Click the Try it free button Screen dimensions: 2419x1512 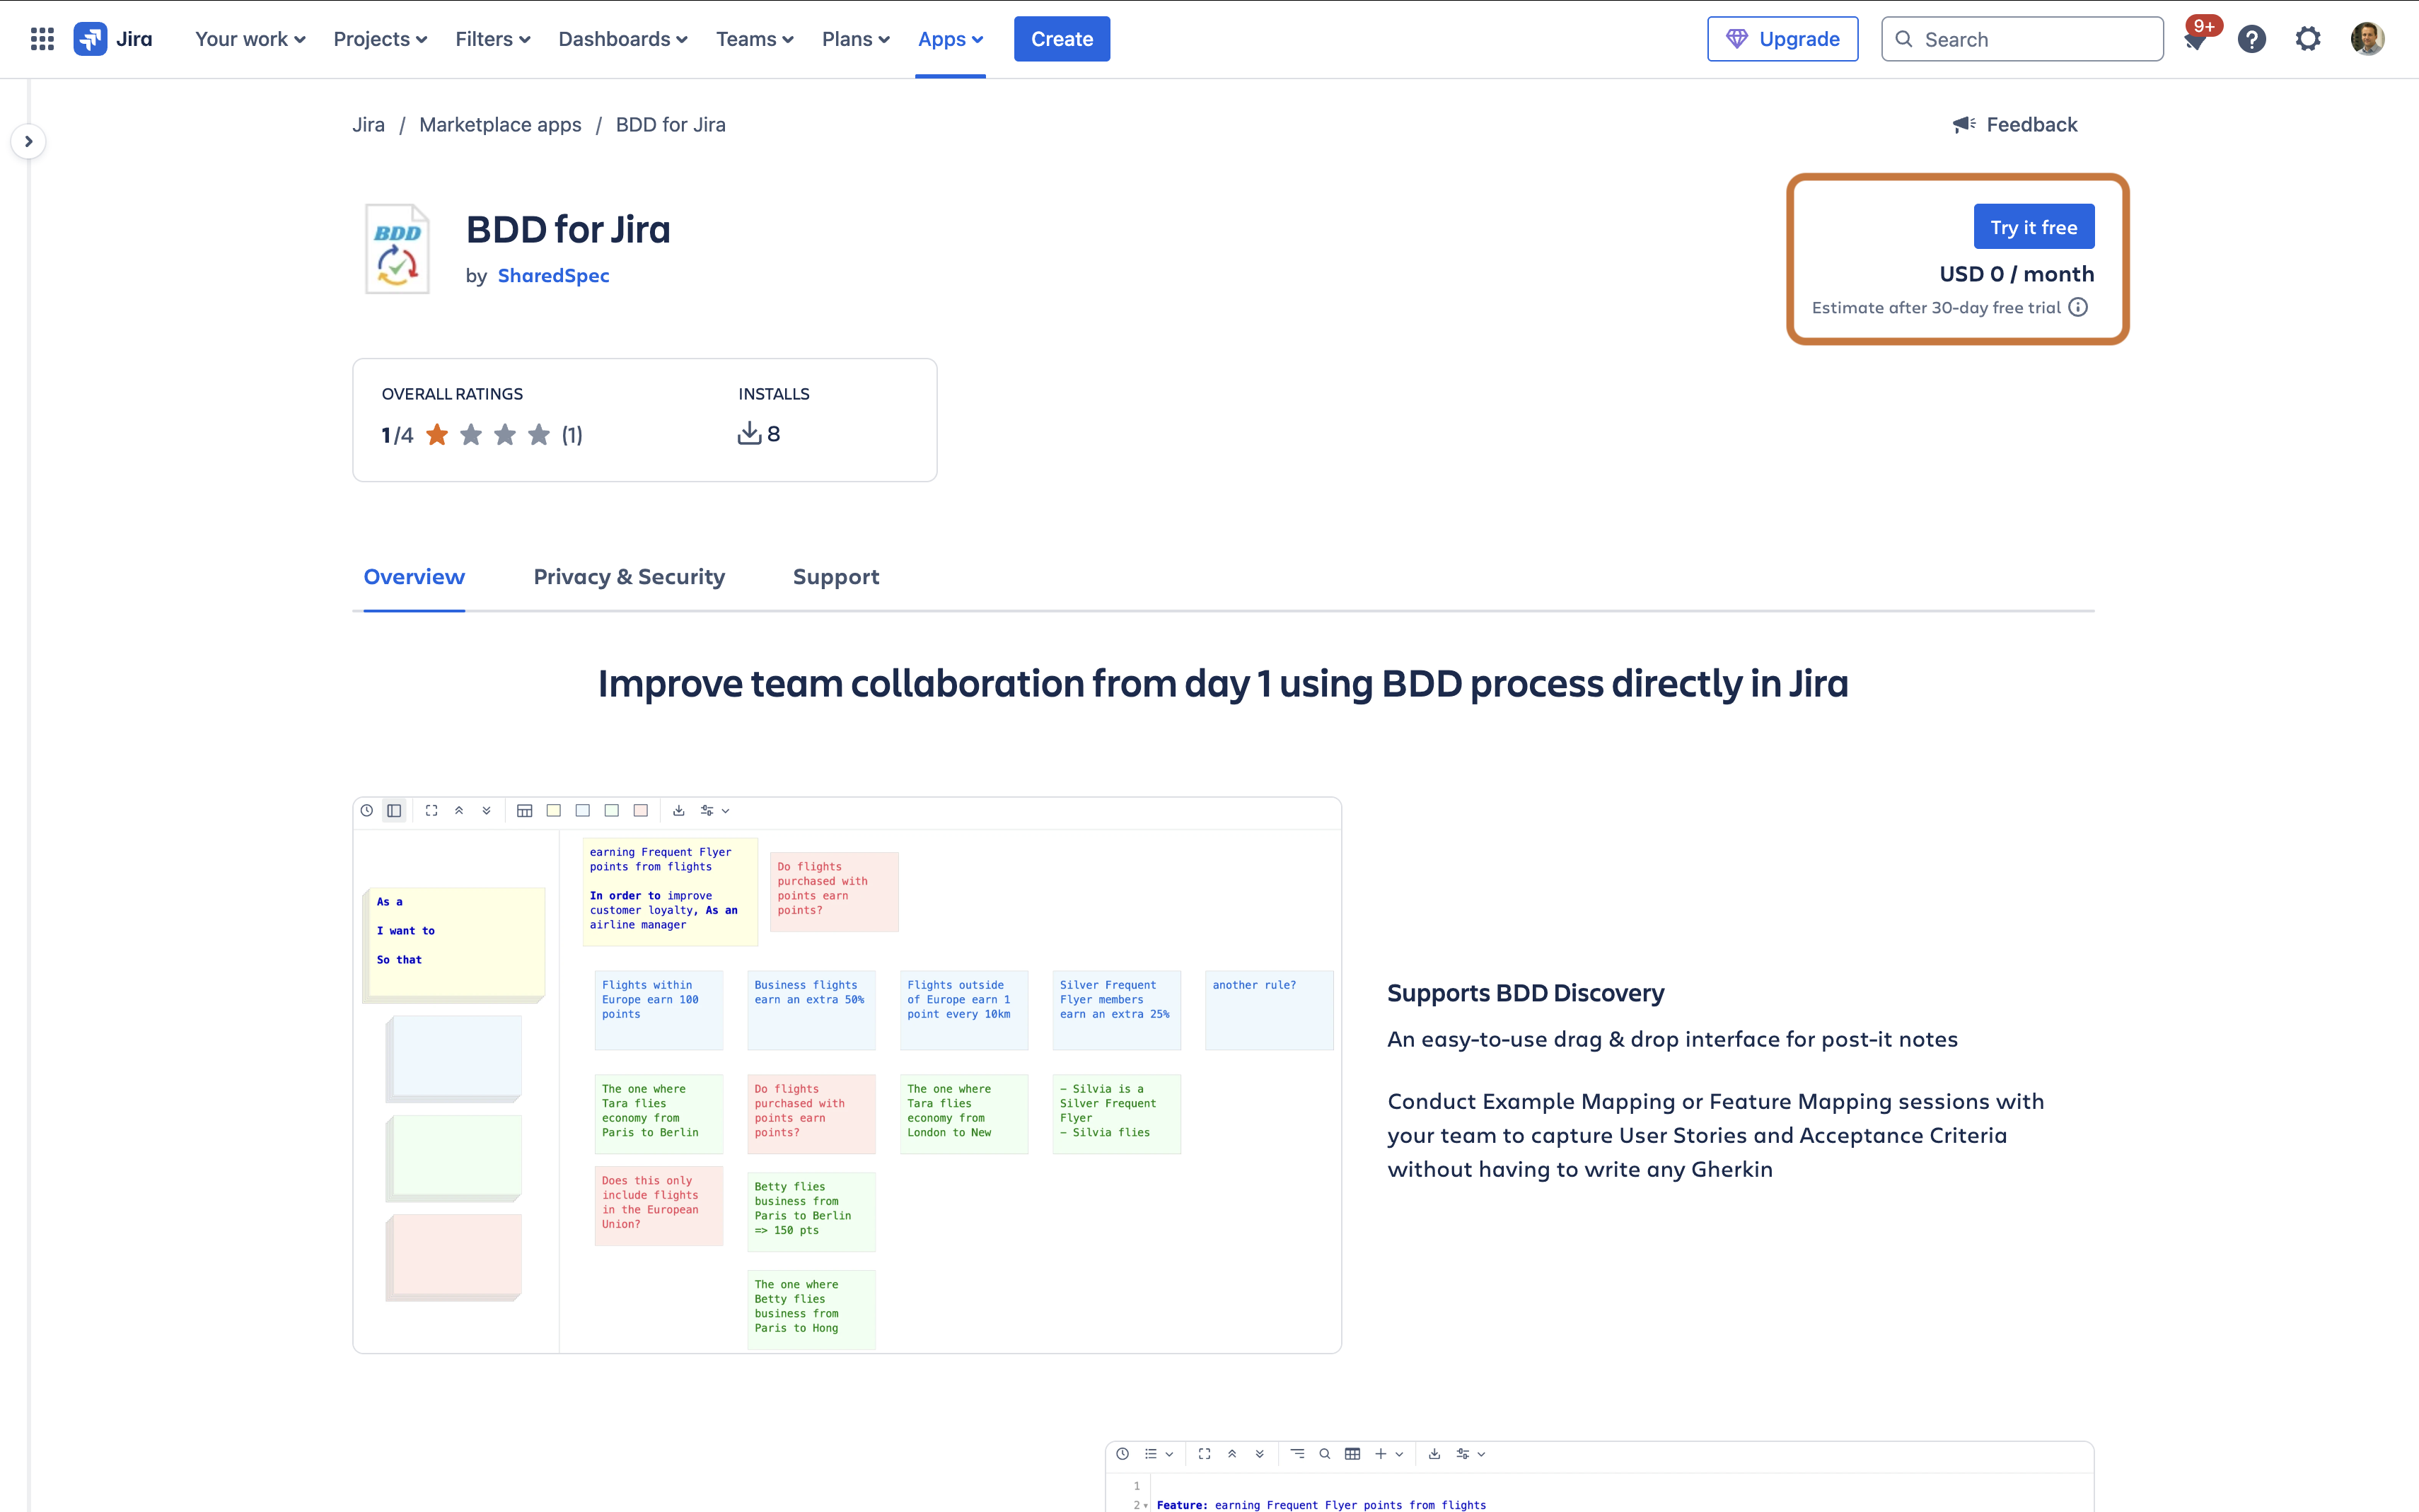pos(2033,227)
